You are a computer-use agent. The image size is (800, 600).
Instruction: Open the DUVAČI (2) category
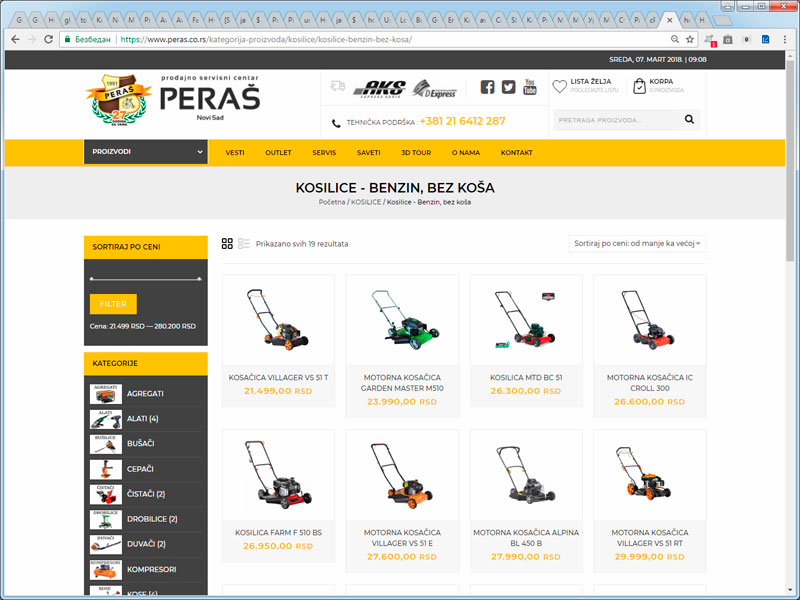coord(146,544)
